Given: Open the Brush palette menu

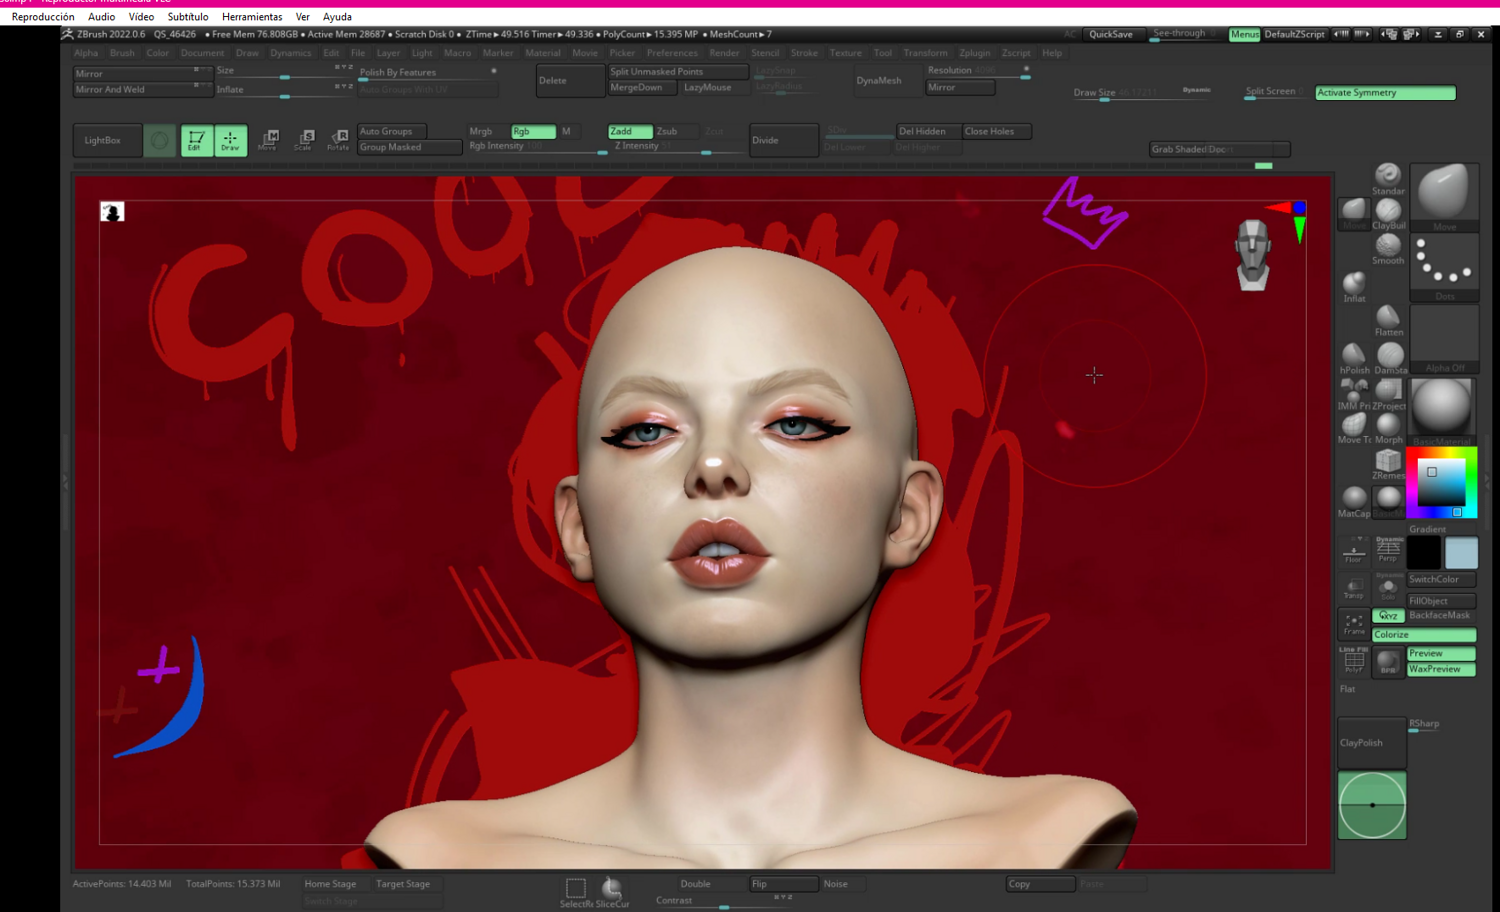Looking at the screenshot, I should pos(122,53).
